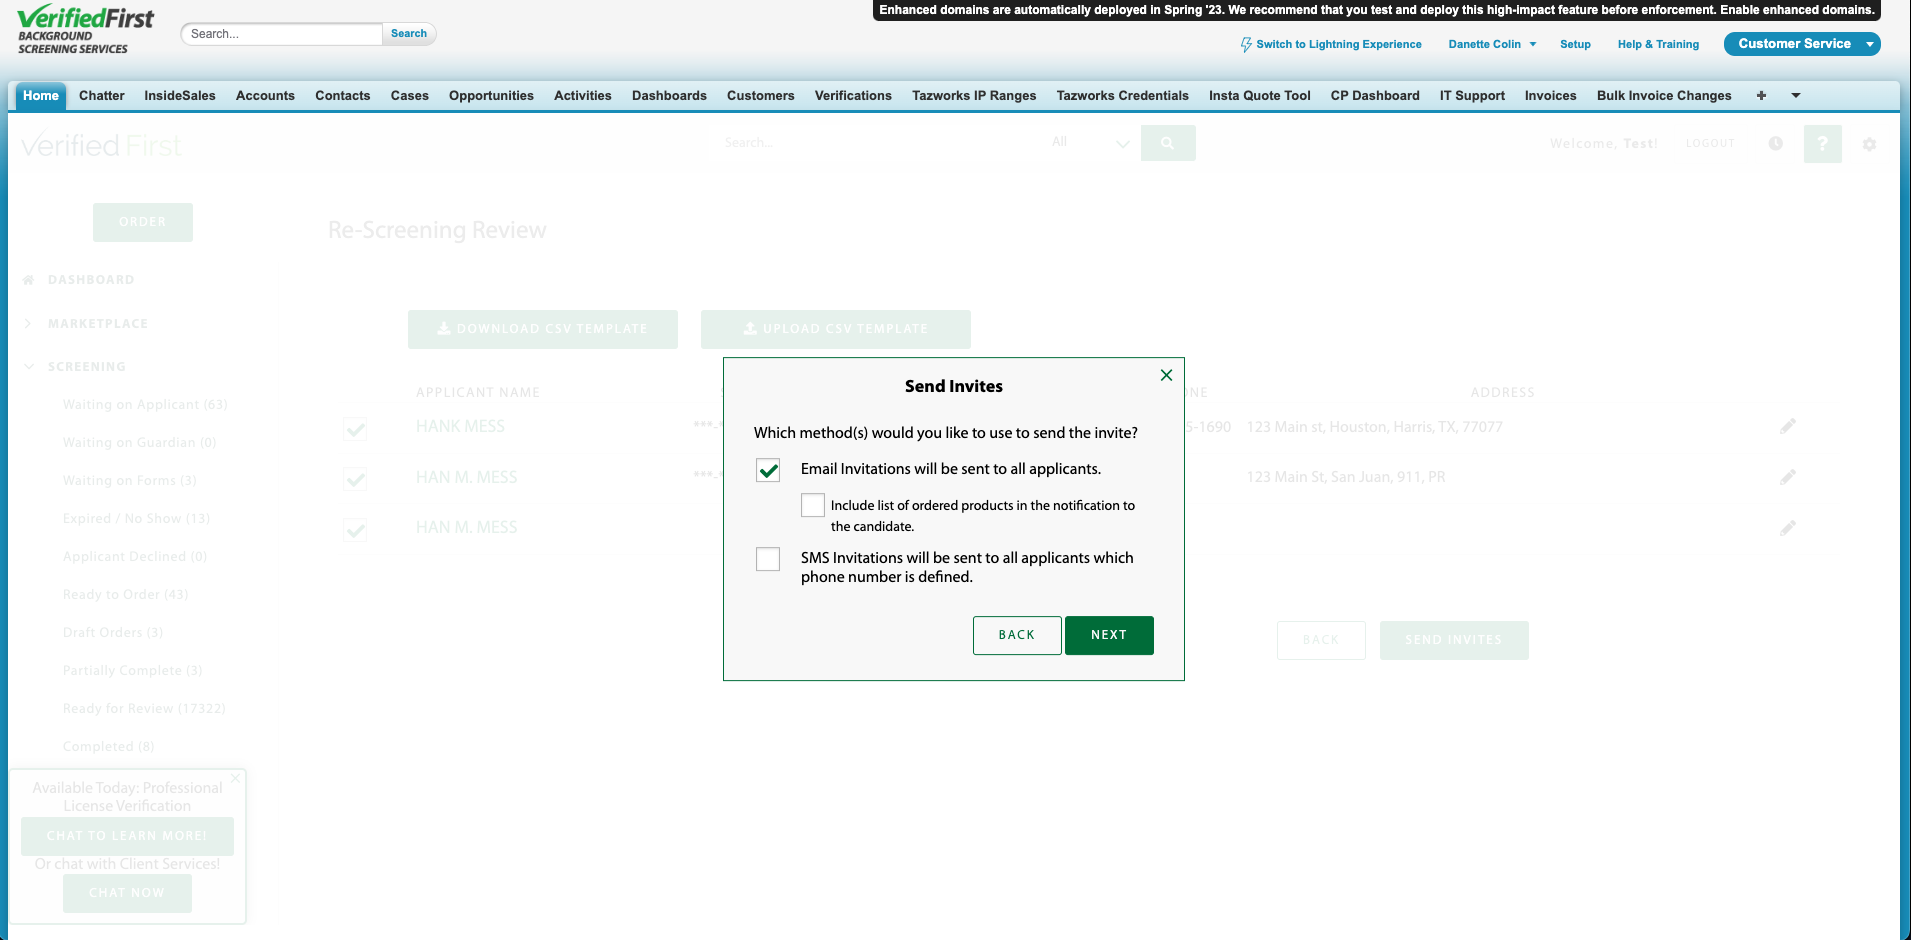Open the settings gear icon
This screenshot has width=1911, height=940.
(x=1869, y=144)
